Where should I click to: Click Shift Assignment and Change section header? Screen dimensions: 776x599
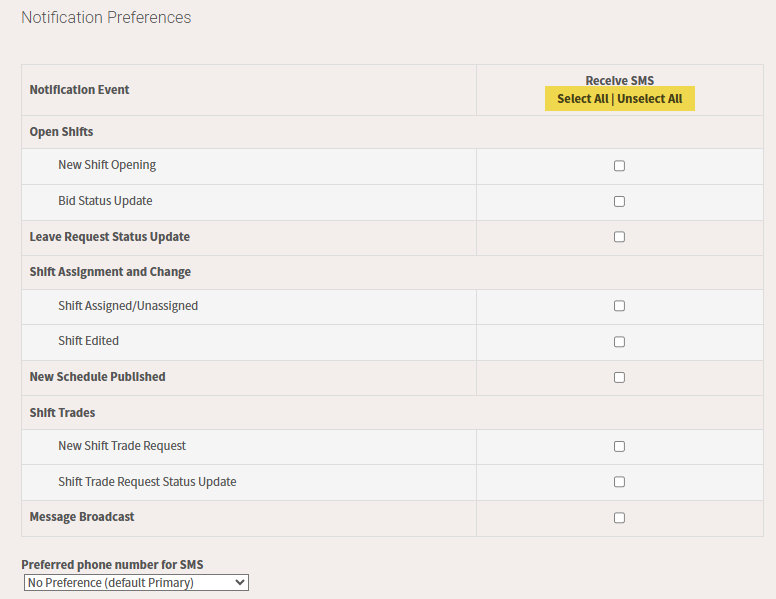(x=110, y=272)
